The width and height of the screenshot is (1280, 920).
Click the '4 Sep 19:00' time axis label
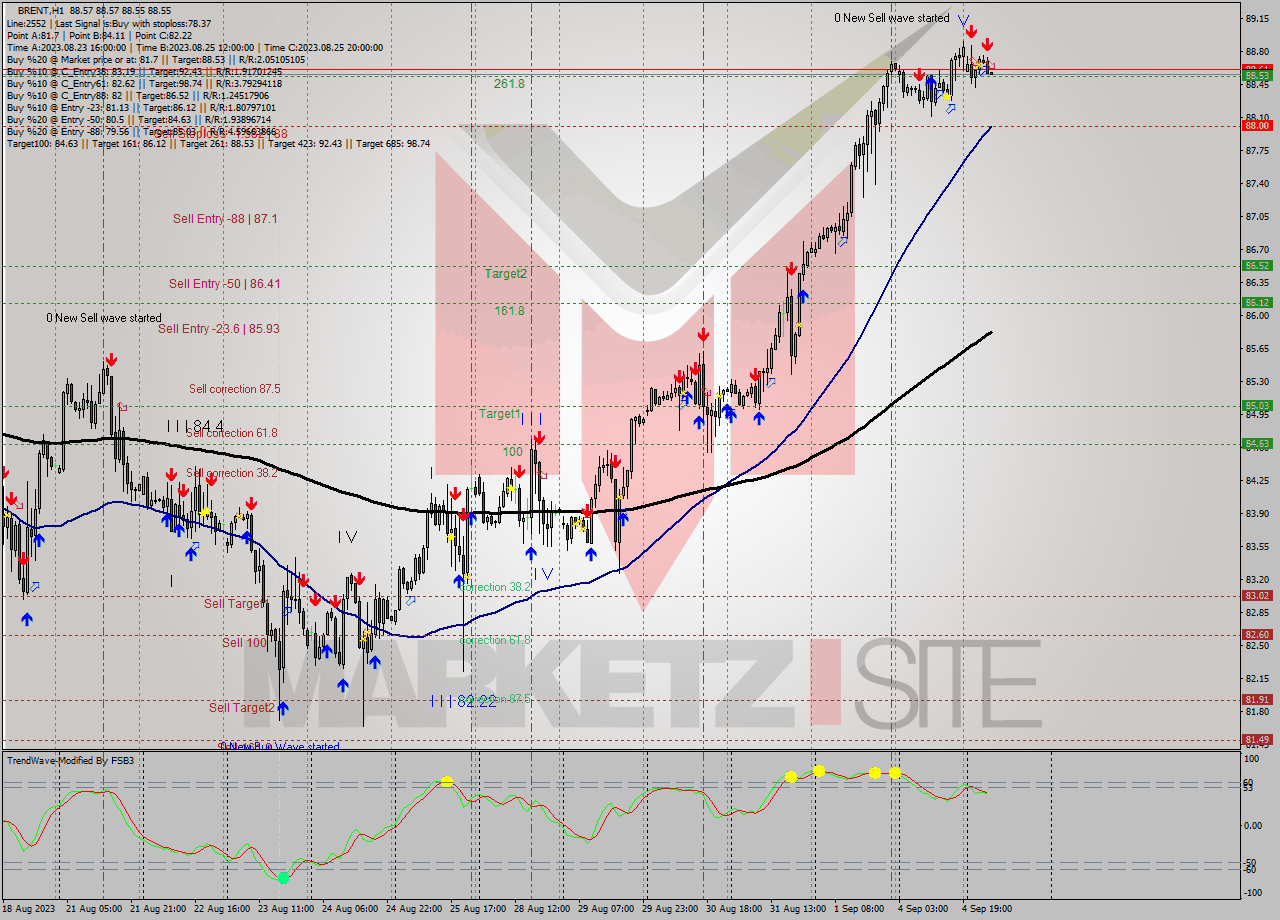pyautogui.click(x=986, y=909)
